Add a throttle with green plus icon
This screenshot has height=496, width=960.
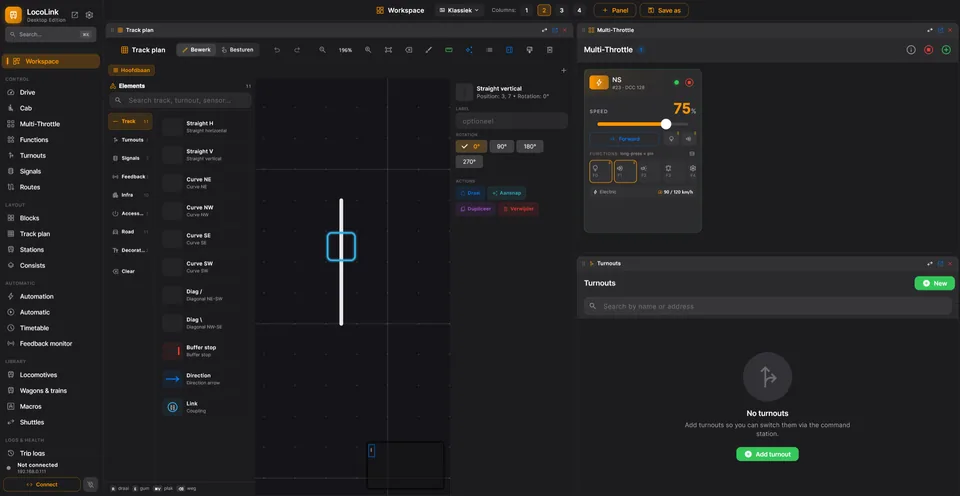tap(946, 50)
